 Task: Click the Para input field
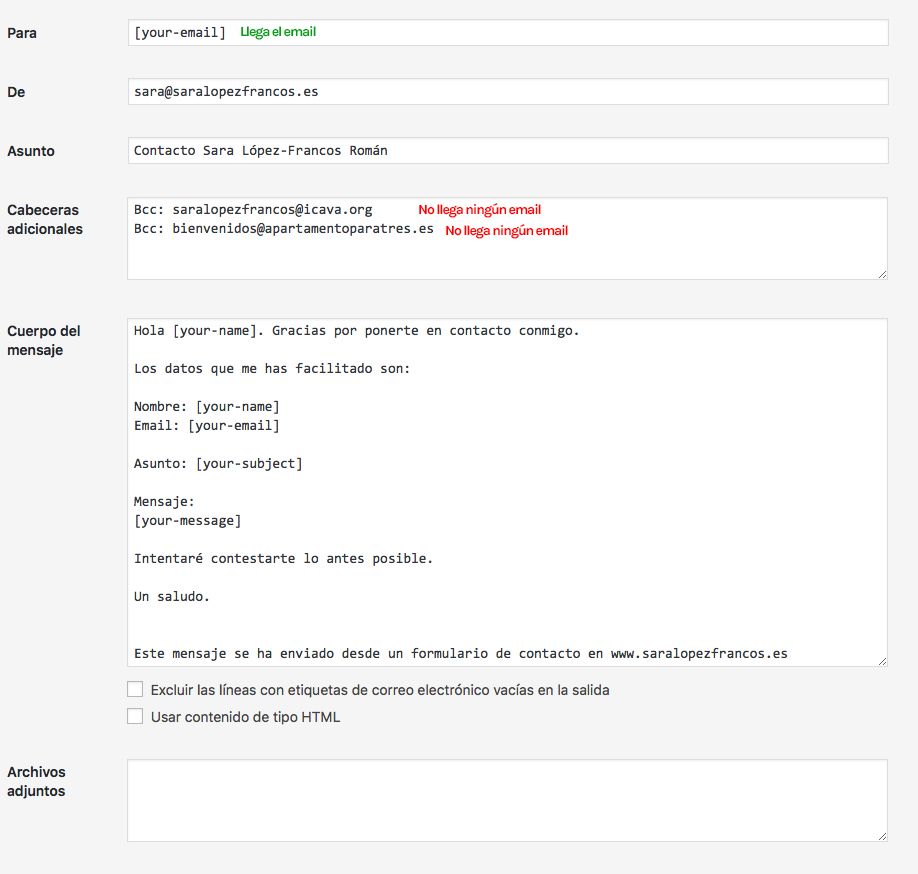click(508, 33)
